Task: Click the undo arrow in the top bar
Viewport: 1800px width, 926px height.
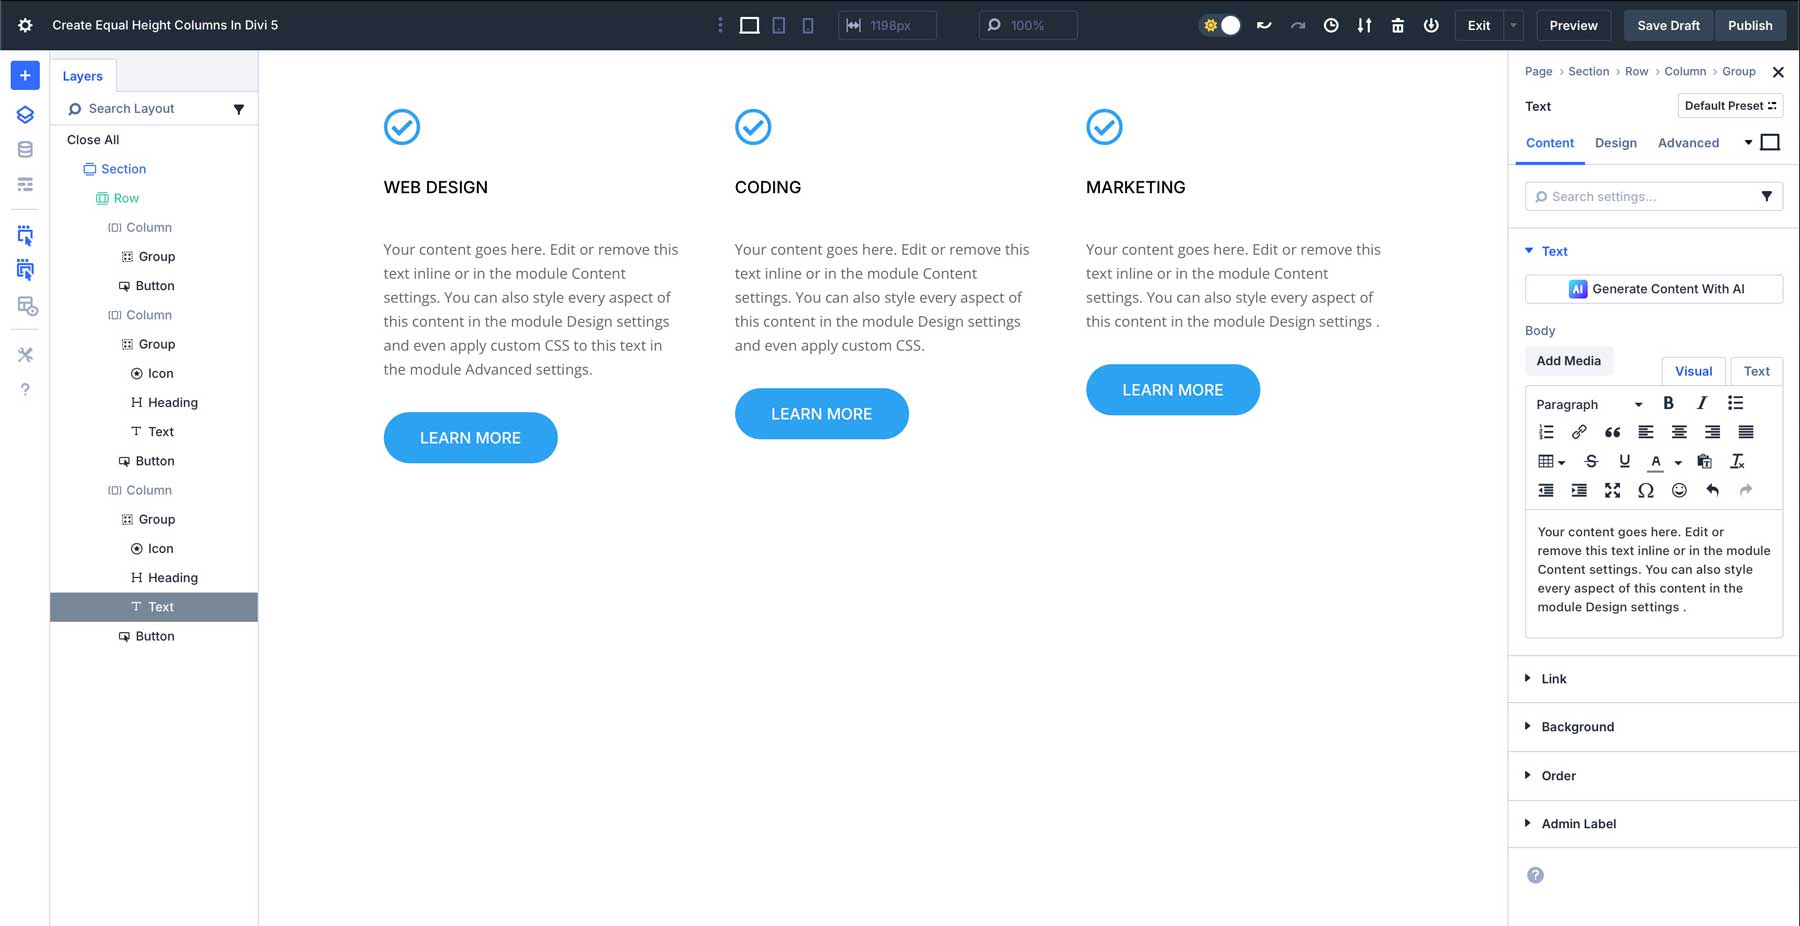Action: 1264,25
